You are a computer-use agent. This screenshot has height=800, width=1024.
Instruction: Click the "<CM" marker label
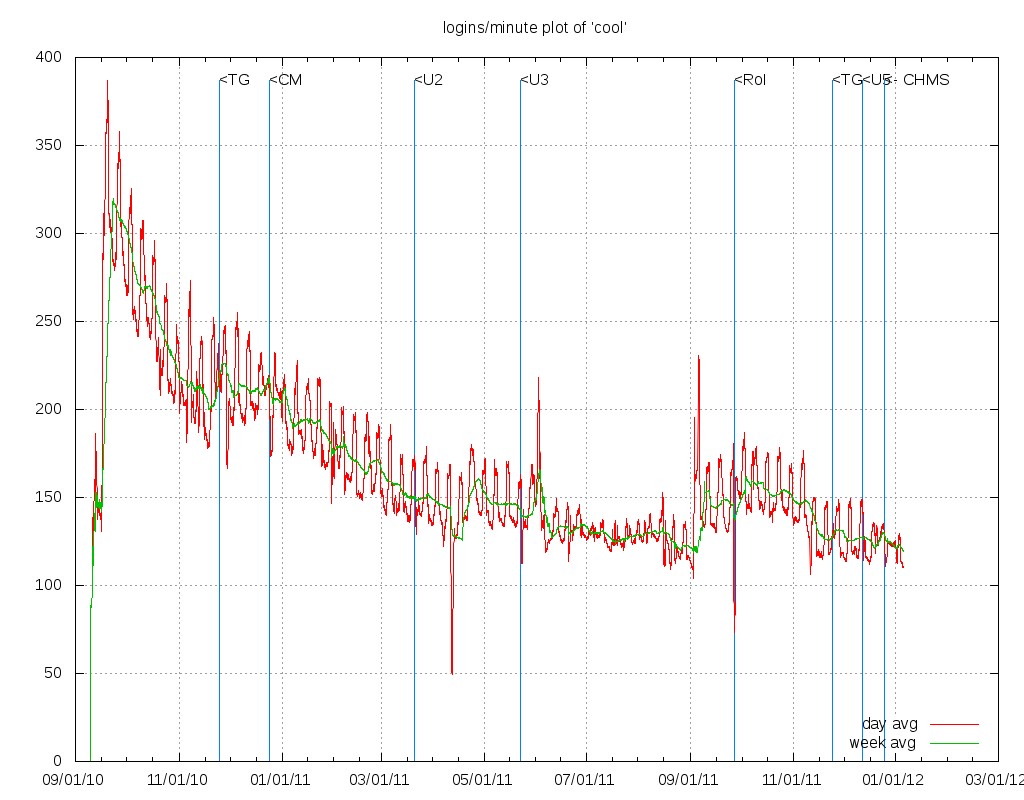pos(286,80)
